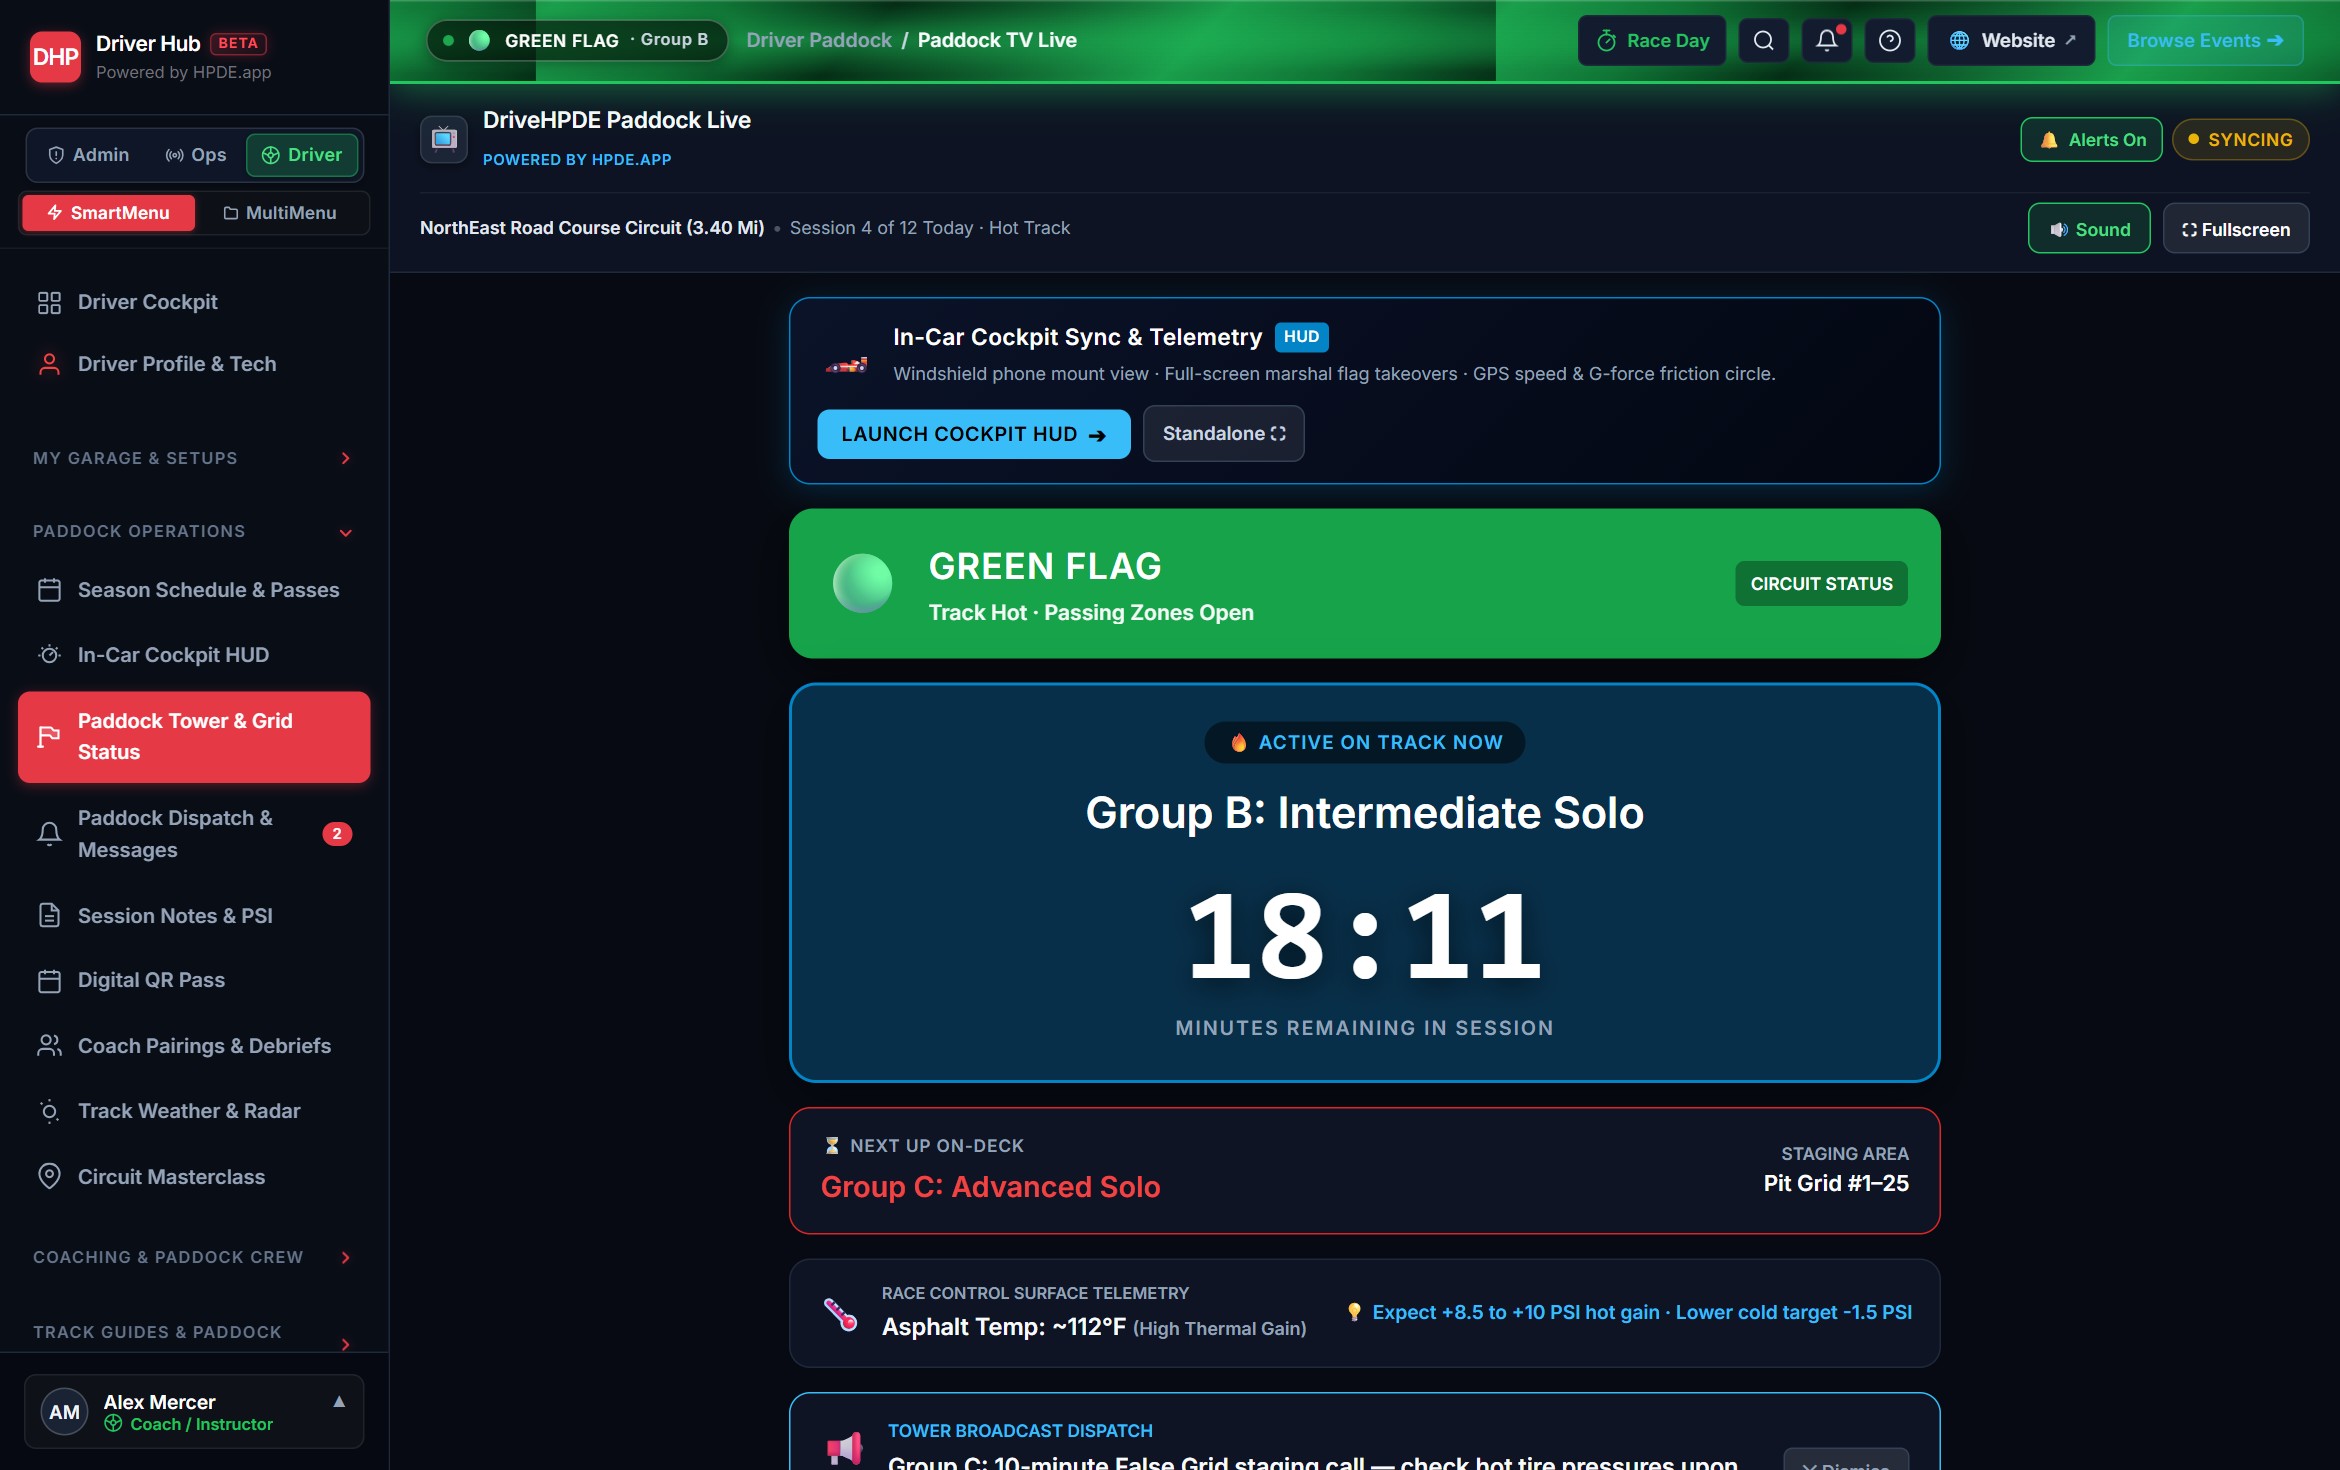The height and width of the screenshot is (1470, 2340).
Task: Open Driver Profile & Tech page
Action: [x=194, y=364]
